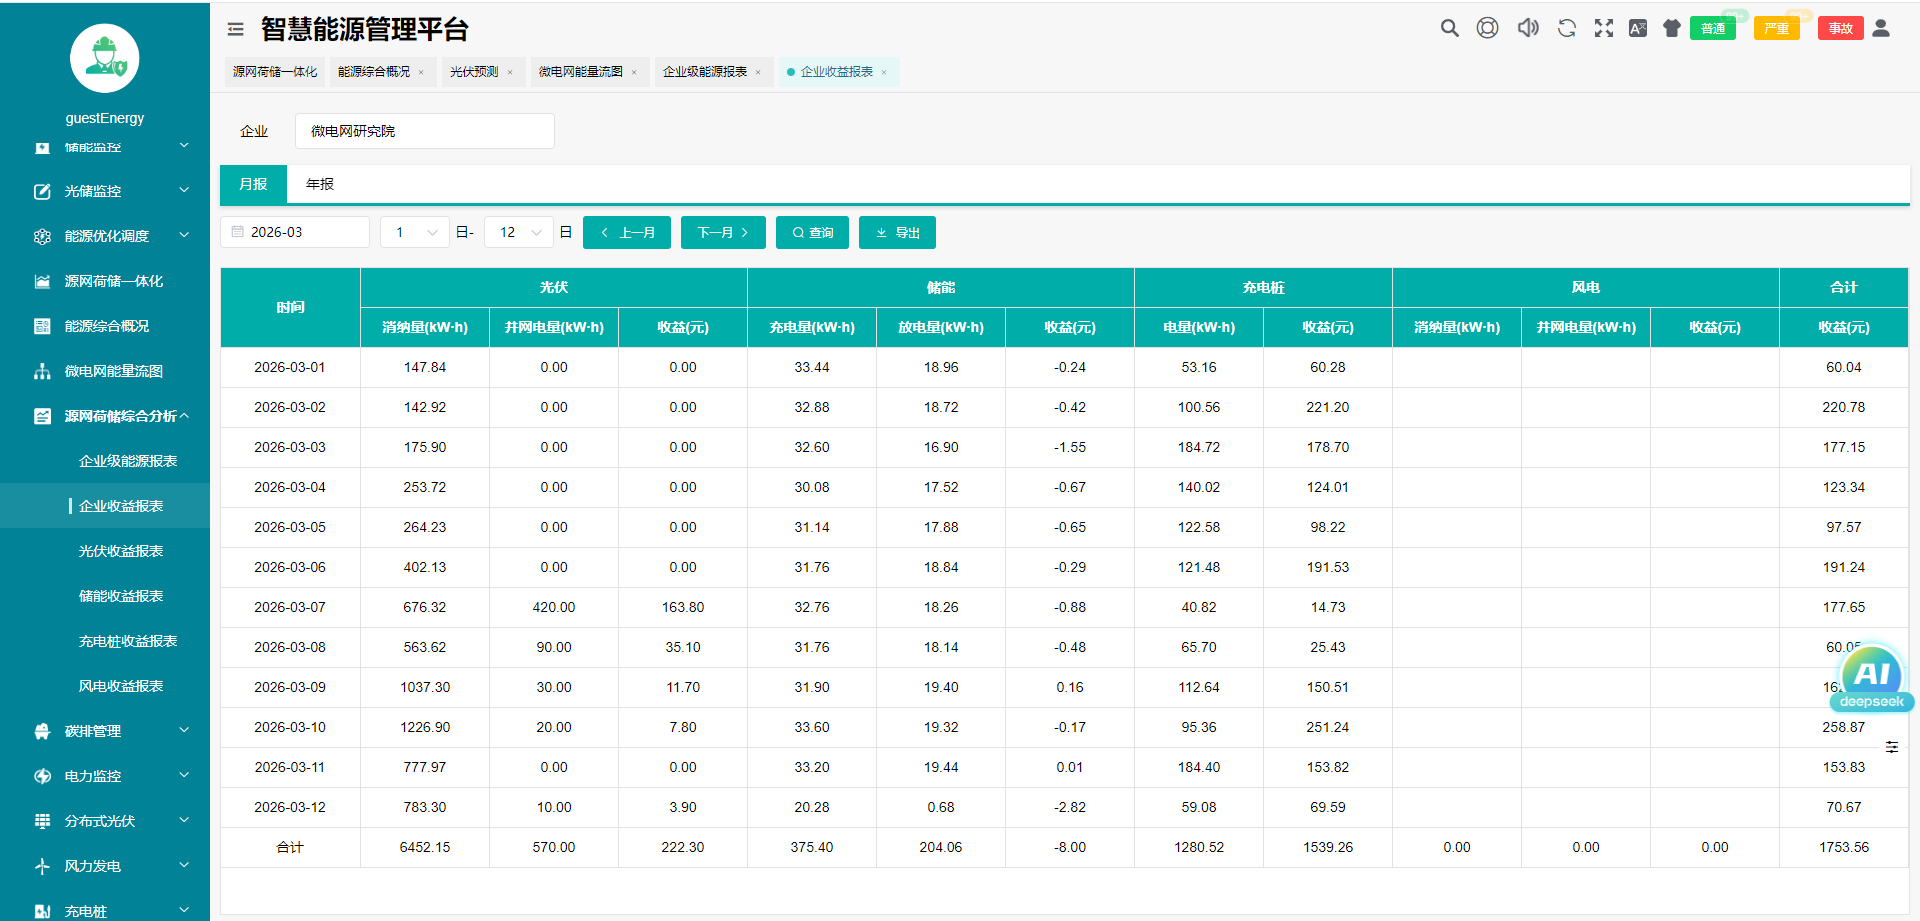This screenshot has height=921, width=1920.
Task: Open the theme skin icon
Action: coord(1671,28)
